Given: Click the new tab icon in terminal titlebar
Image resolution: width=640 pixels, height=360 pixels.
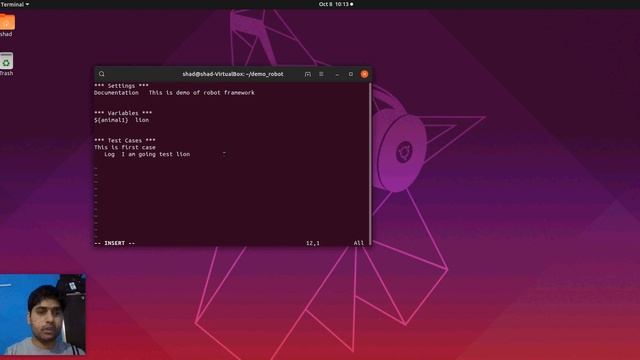Looking at the screenshot, I should (x=308, y=74).
